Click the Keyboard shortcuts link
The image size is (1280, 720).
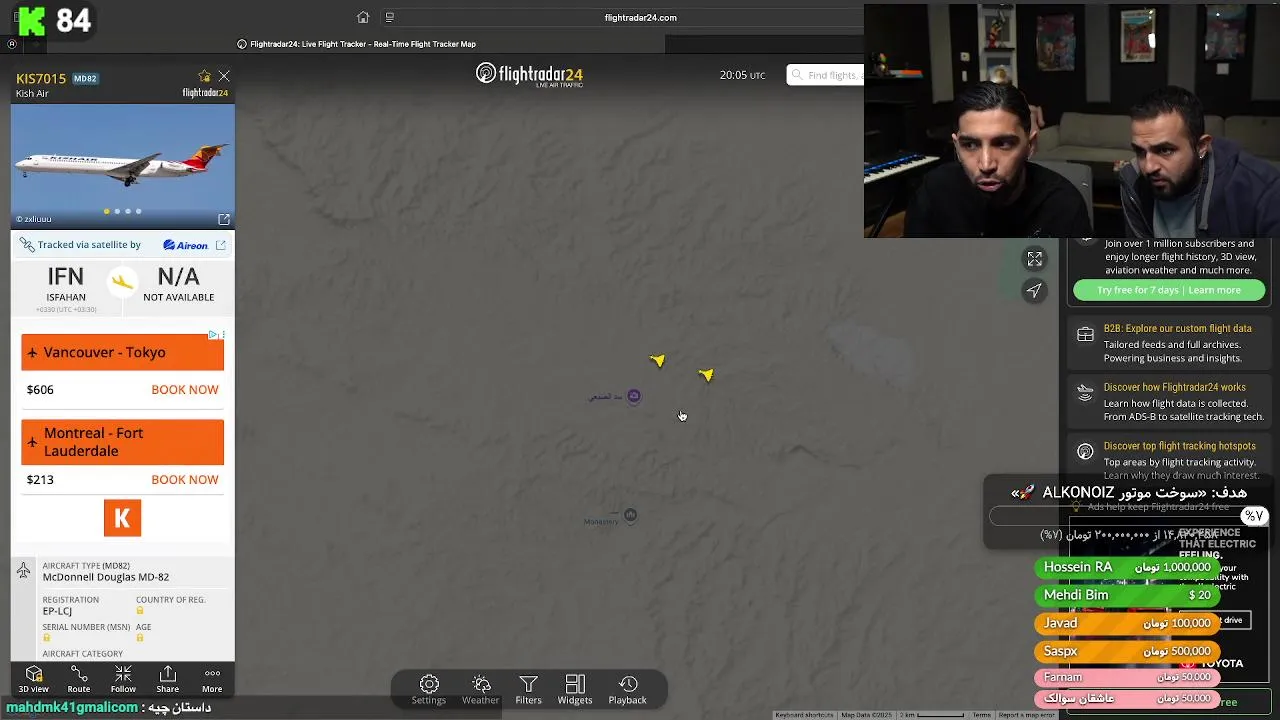804,715
